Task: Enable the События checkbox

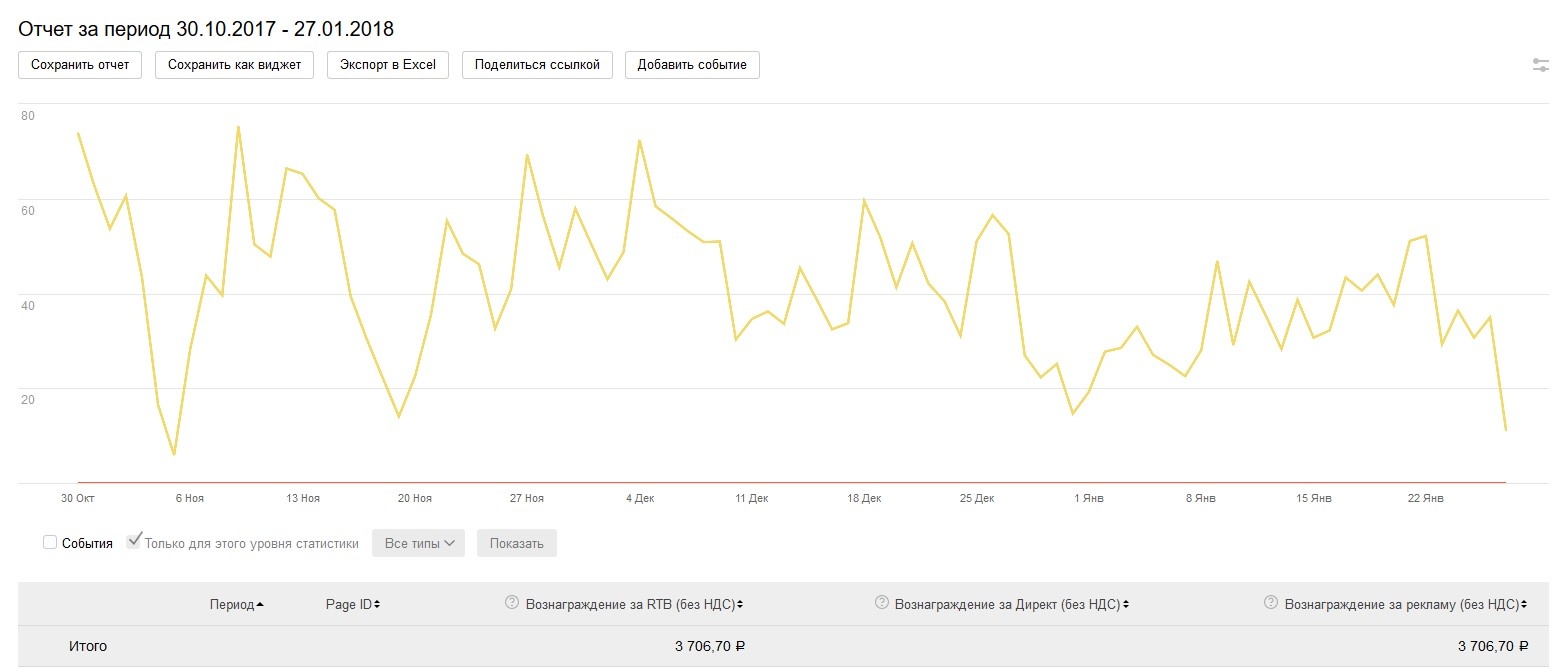Action: [x=50, y=543]
